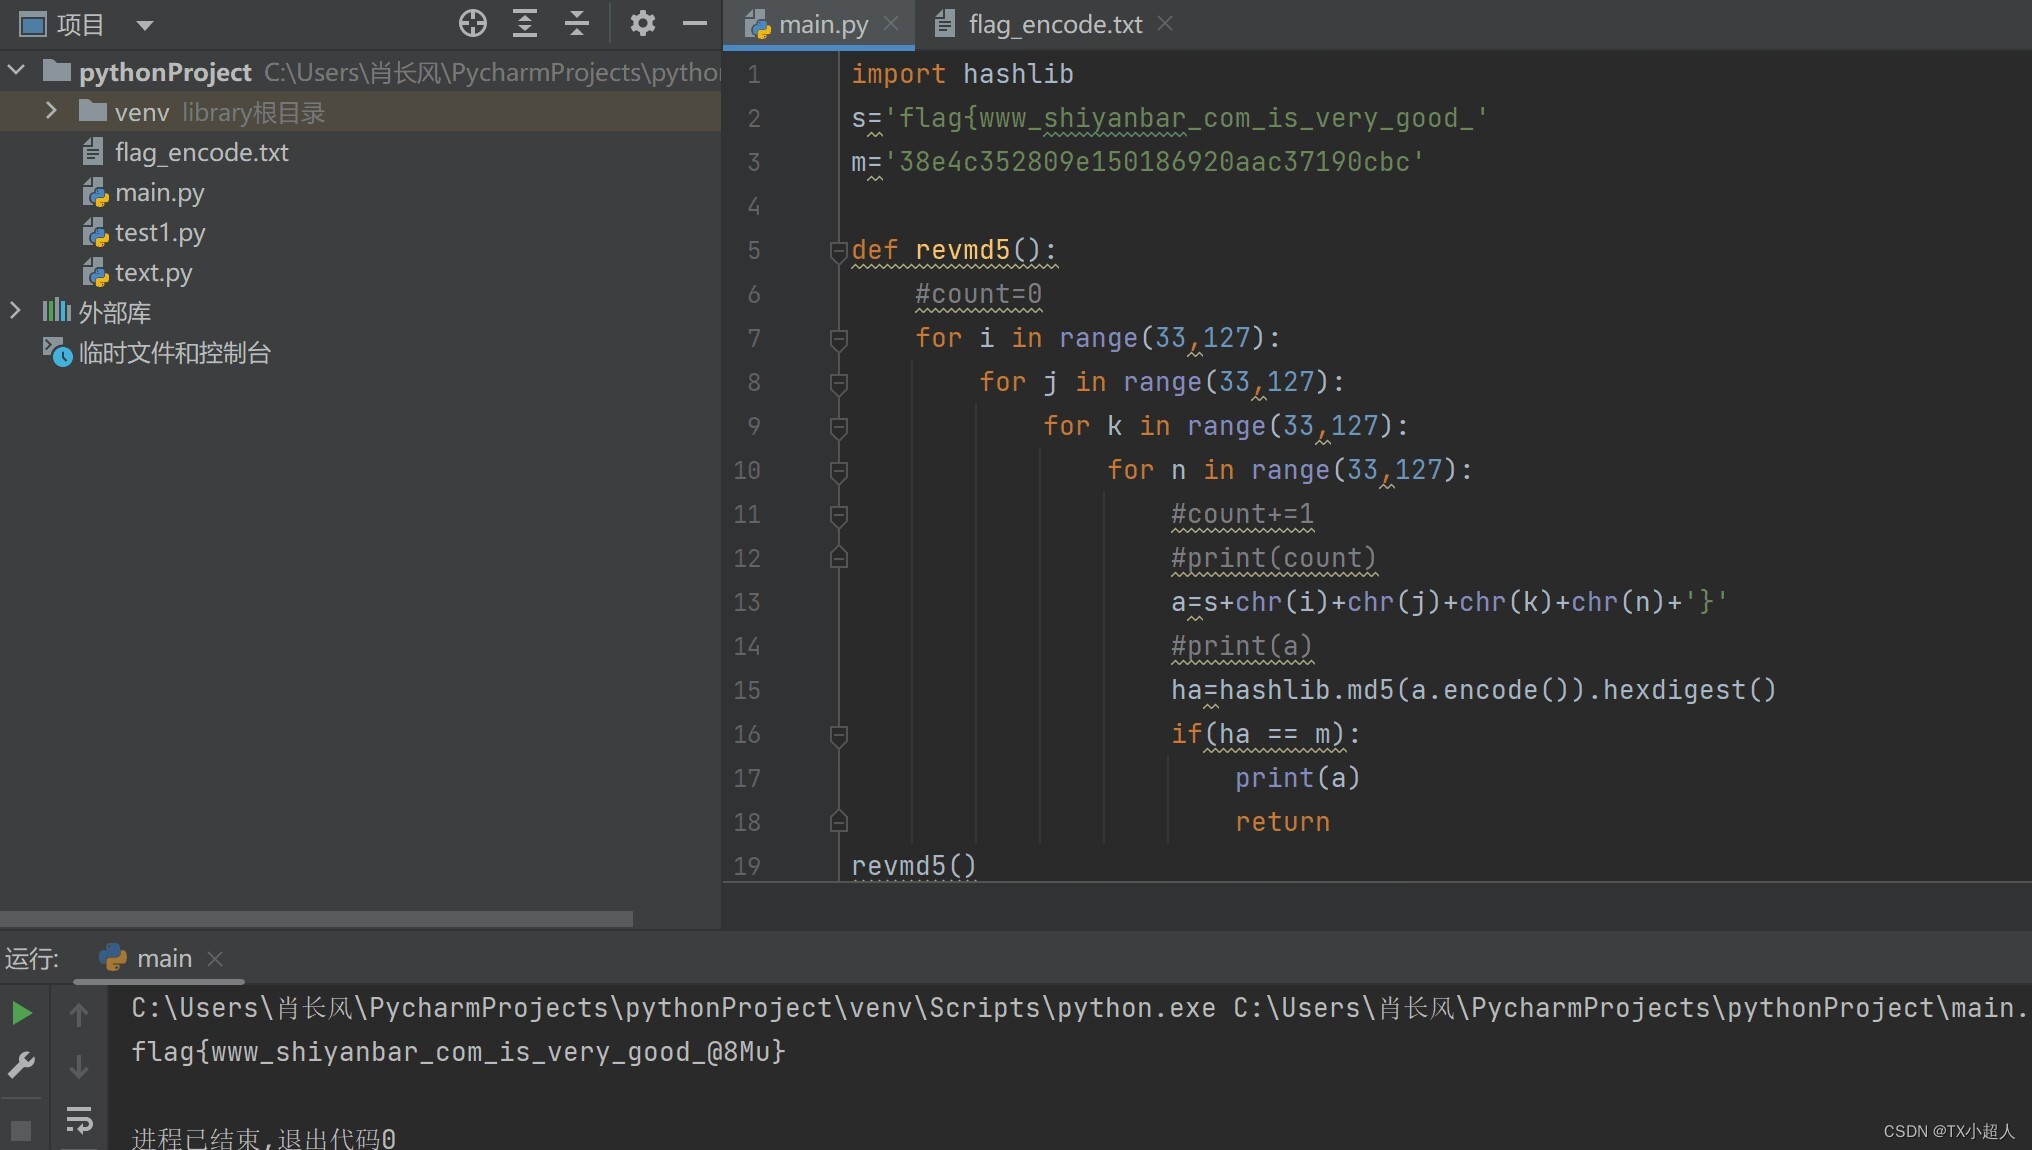Toggle soft-wrap in run console
Viewport: 2032px width, 1150px height.
pyautogui.click(x=79, y=1120)
